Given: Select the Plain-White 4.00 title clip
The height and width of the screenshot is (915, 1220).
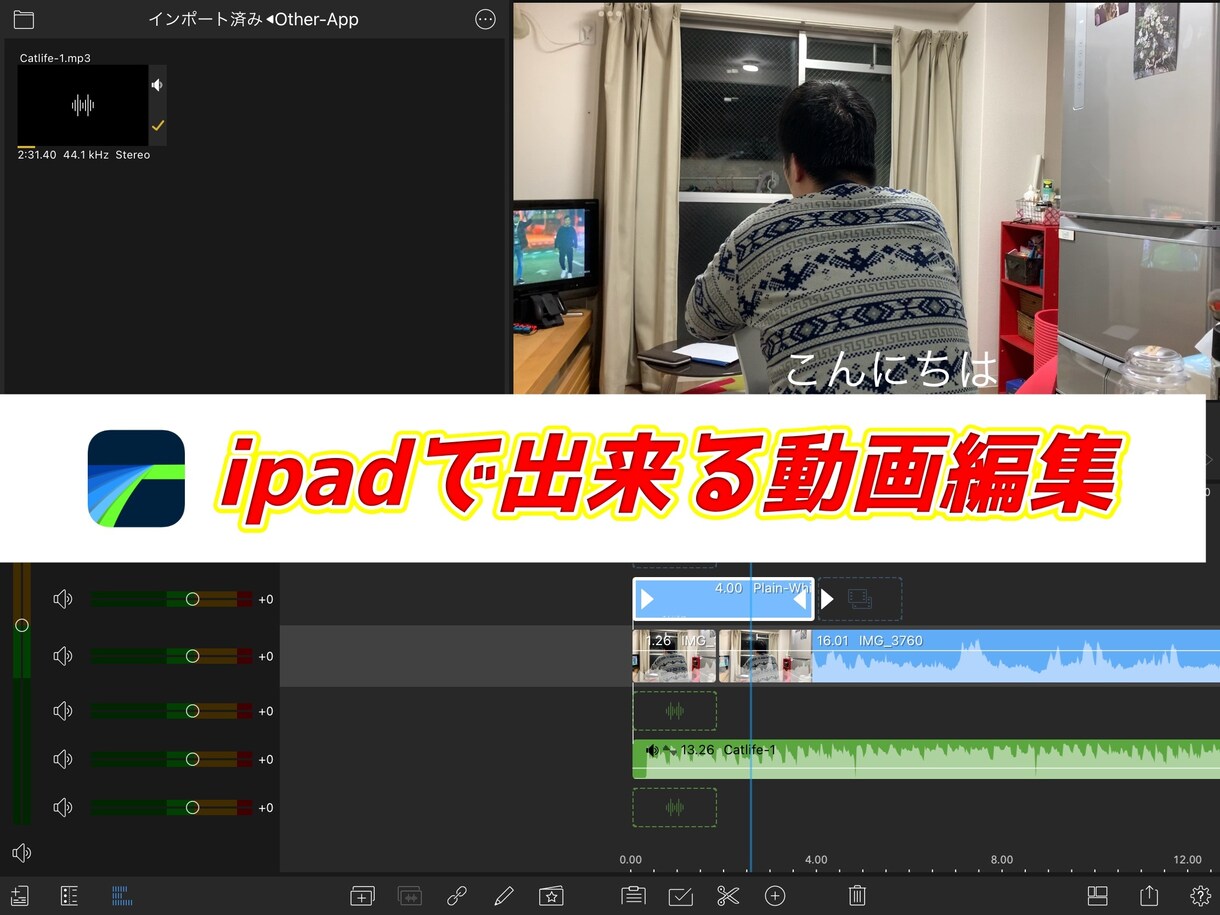Looking at the screenshot, I should pos(723,599).
